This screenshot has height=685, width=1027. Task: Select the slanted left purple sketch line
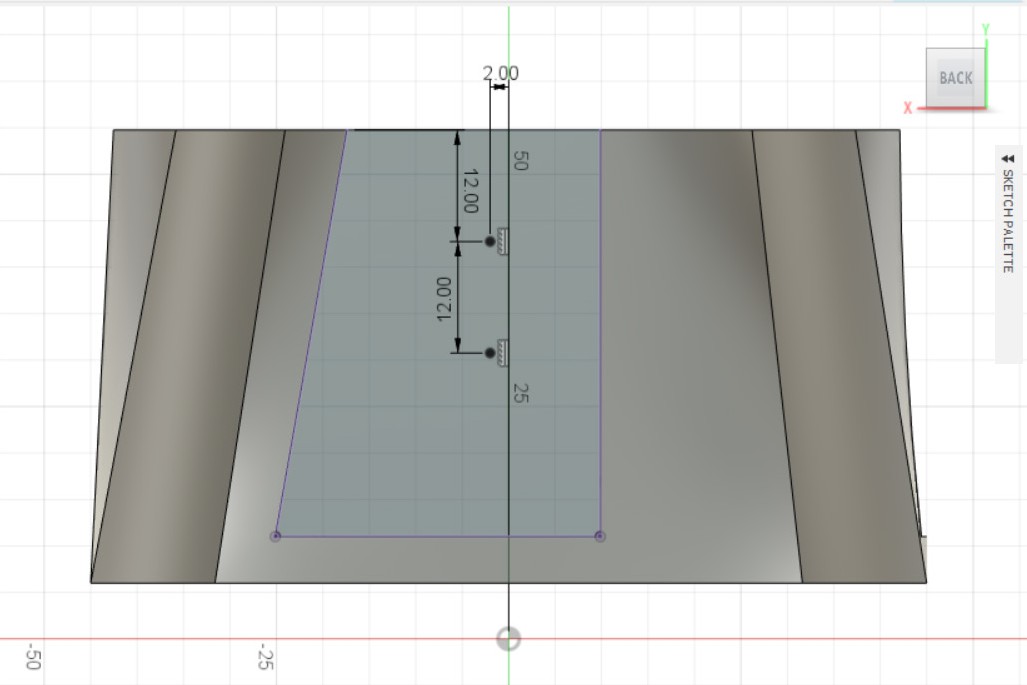[312, 333]
